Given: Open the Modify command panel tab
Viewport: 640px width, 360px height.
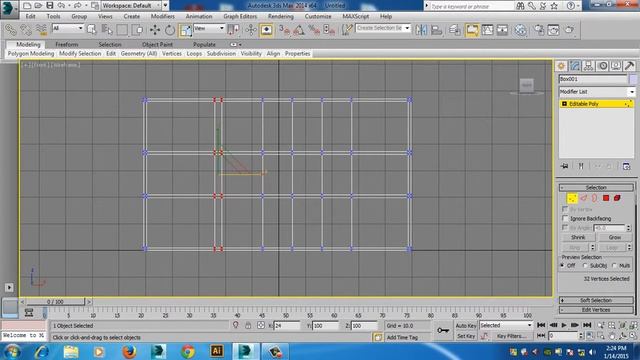Looking at the screenshot, I should click(x=575, y=66).
